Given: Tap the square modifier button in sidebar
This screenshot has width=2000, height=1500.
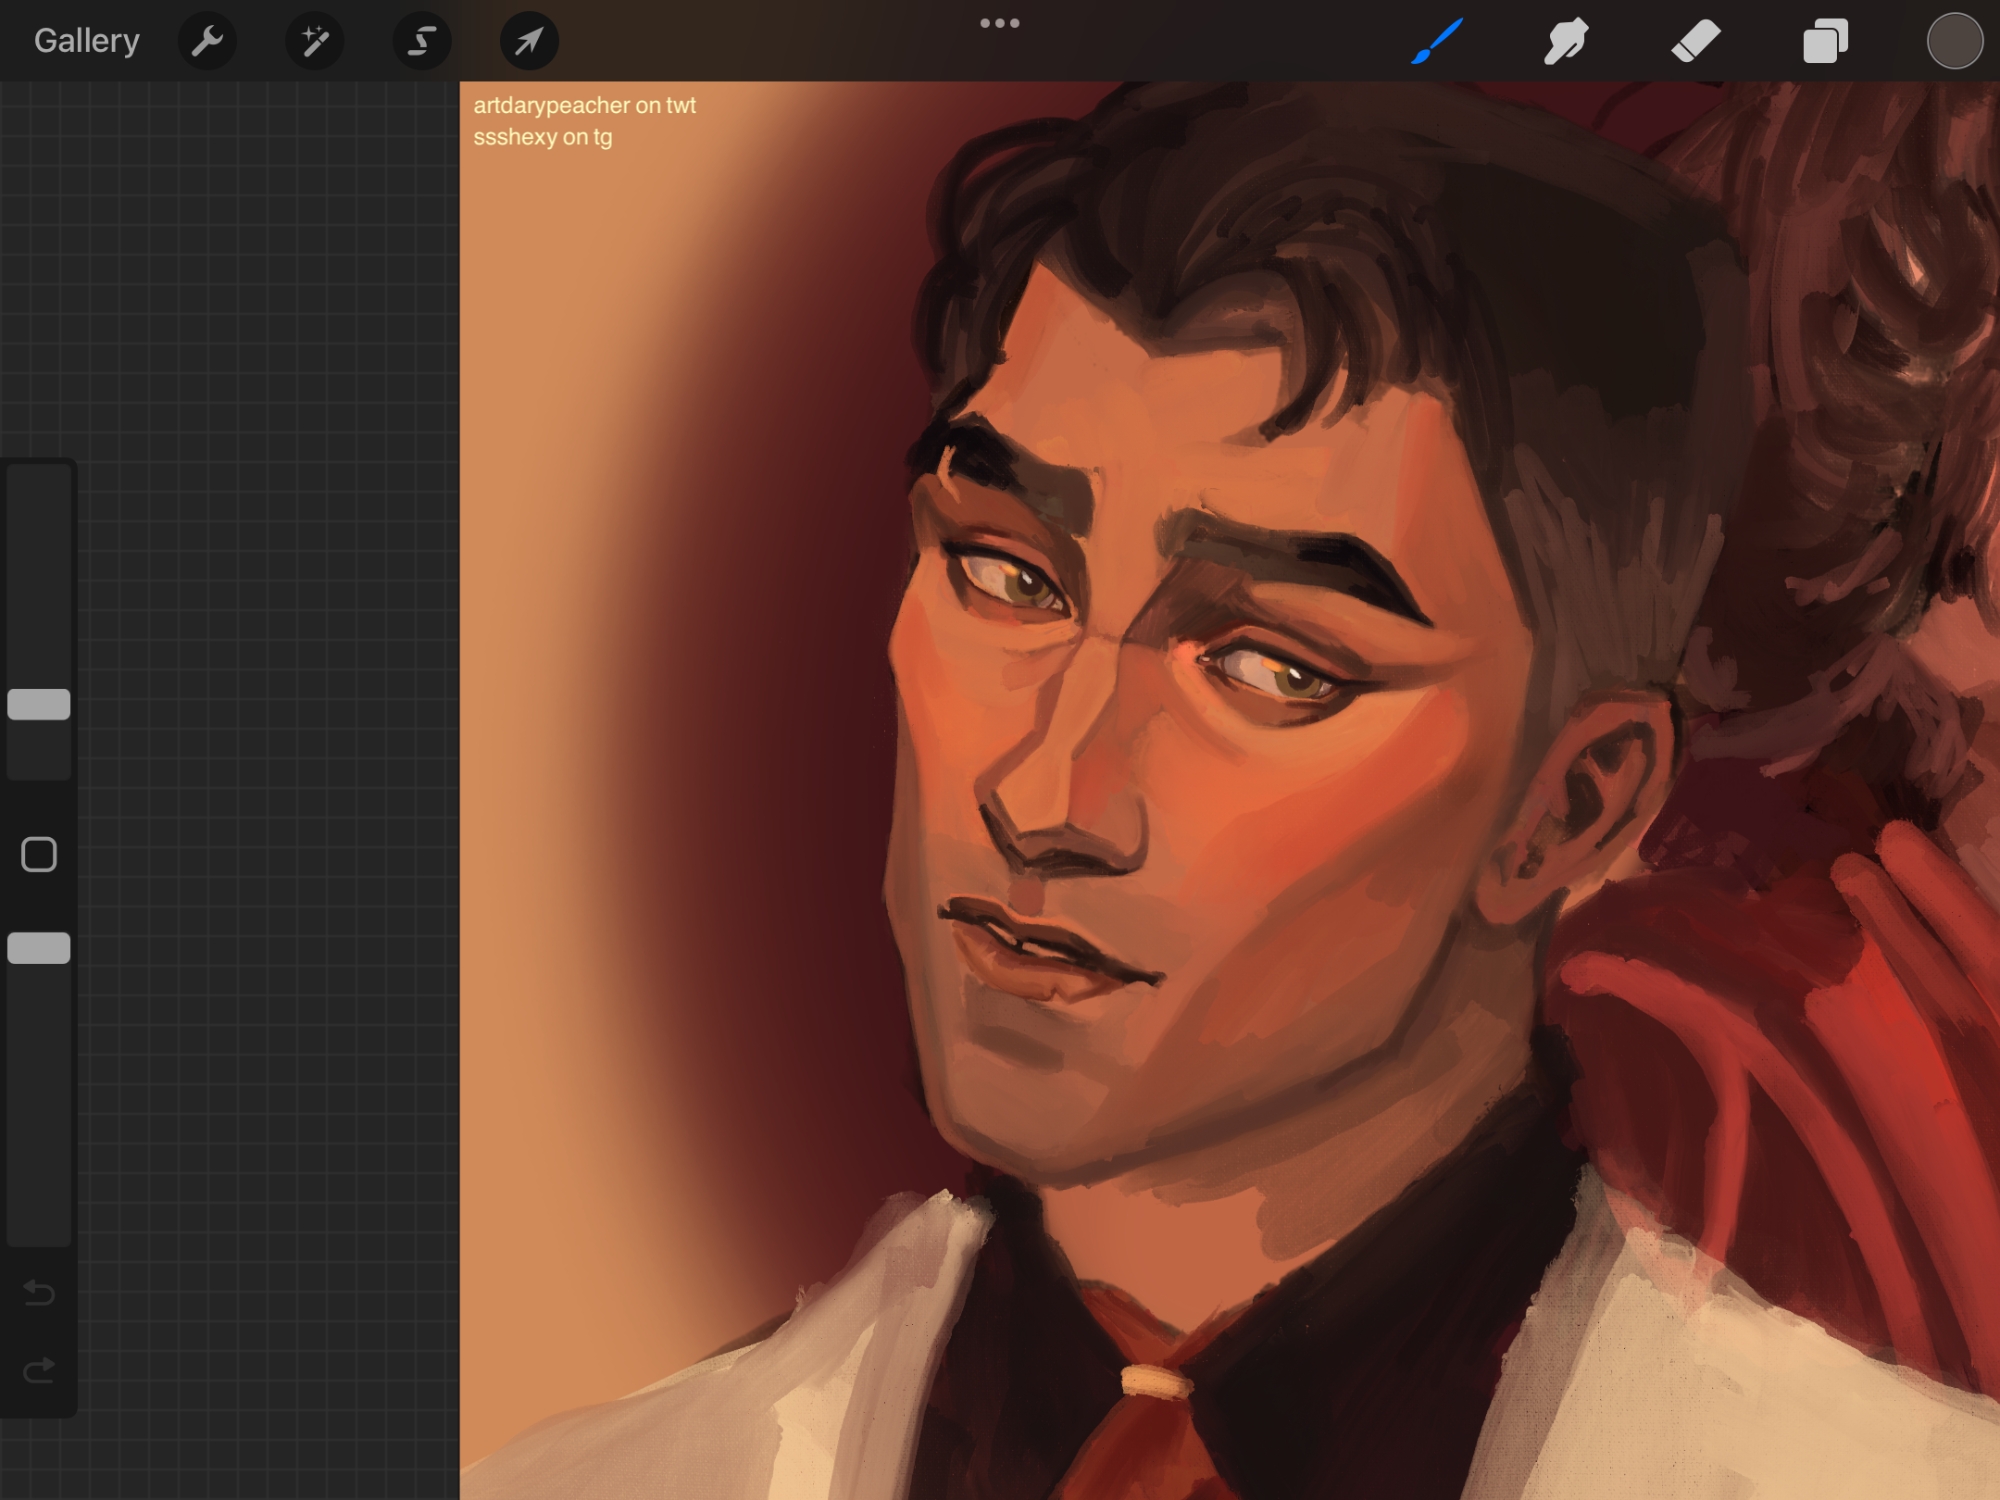Looking at the screenshot, I should coord(39,855).
